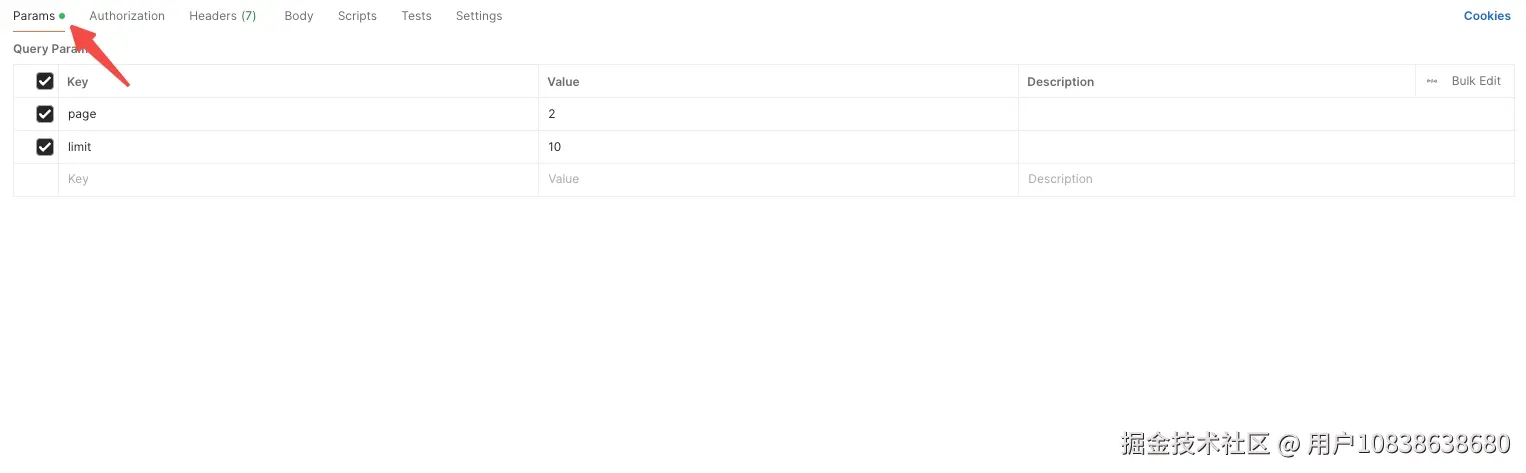Select the Body tab
Viewport: 1526px width, 473px height.
pyautogui.click(x=298, y=16)
